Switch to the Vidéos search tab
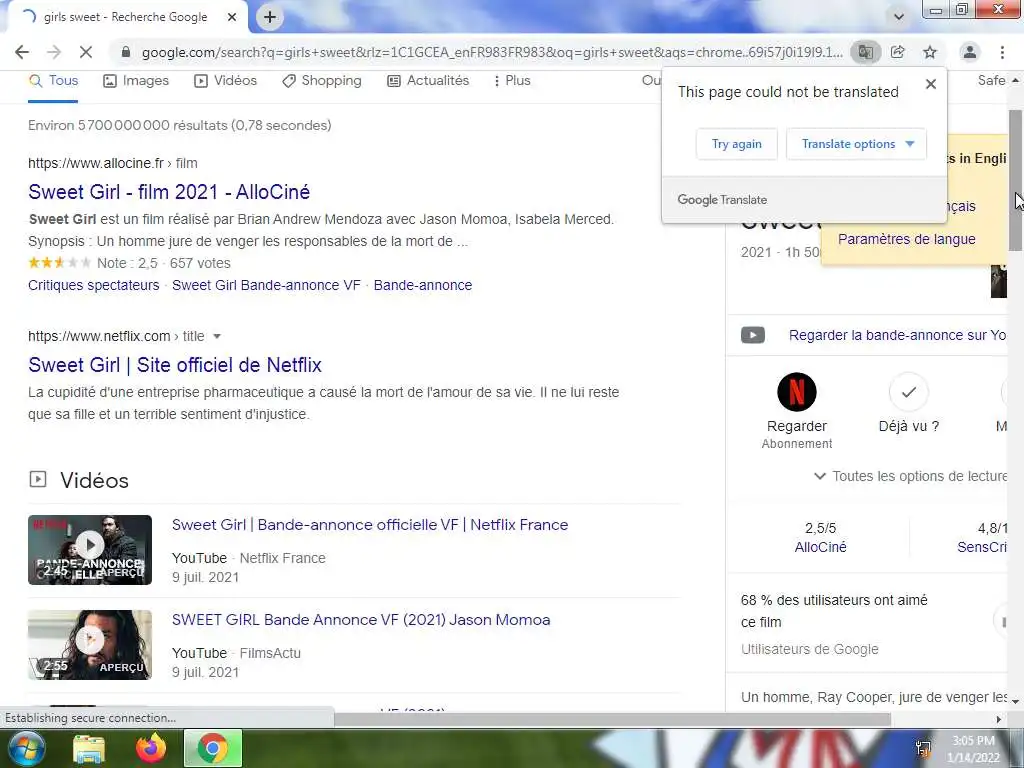The width and height of the screenshot is (1024, 768). (225, 81)
